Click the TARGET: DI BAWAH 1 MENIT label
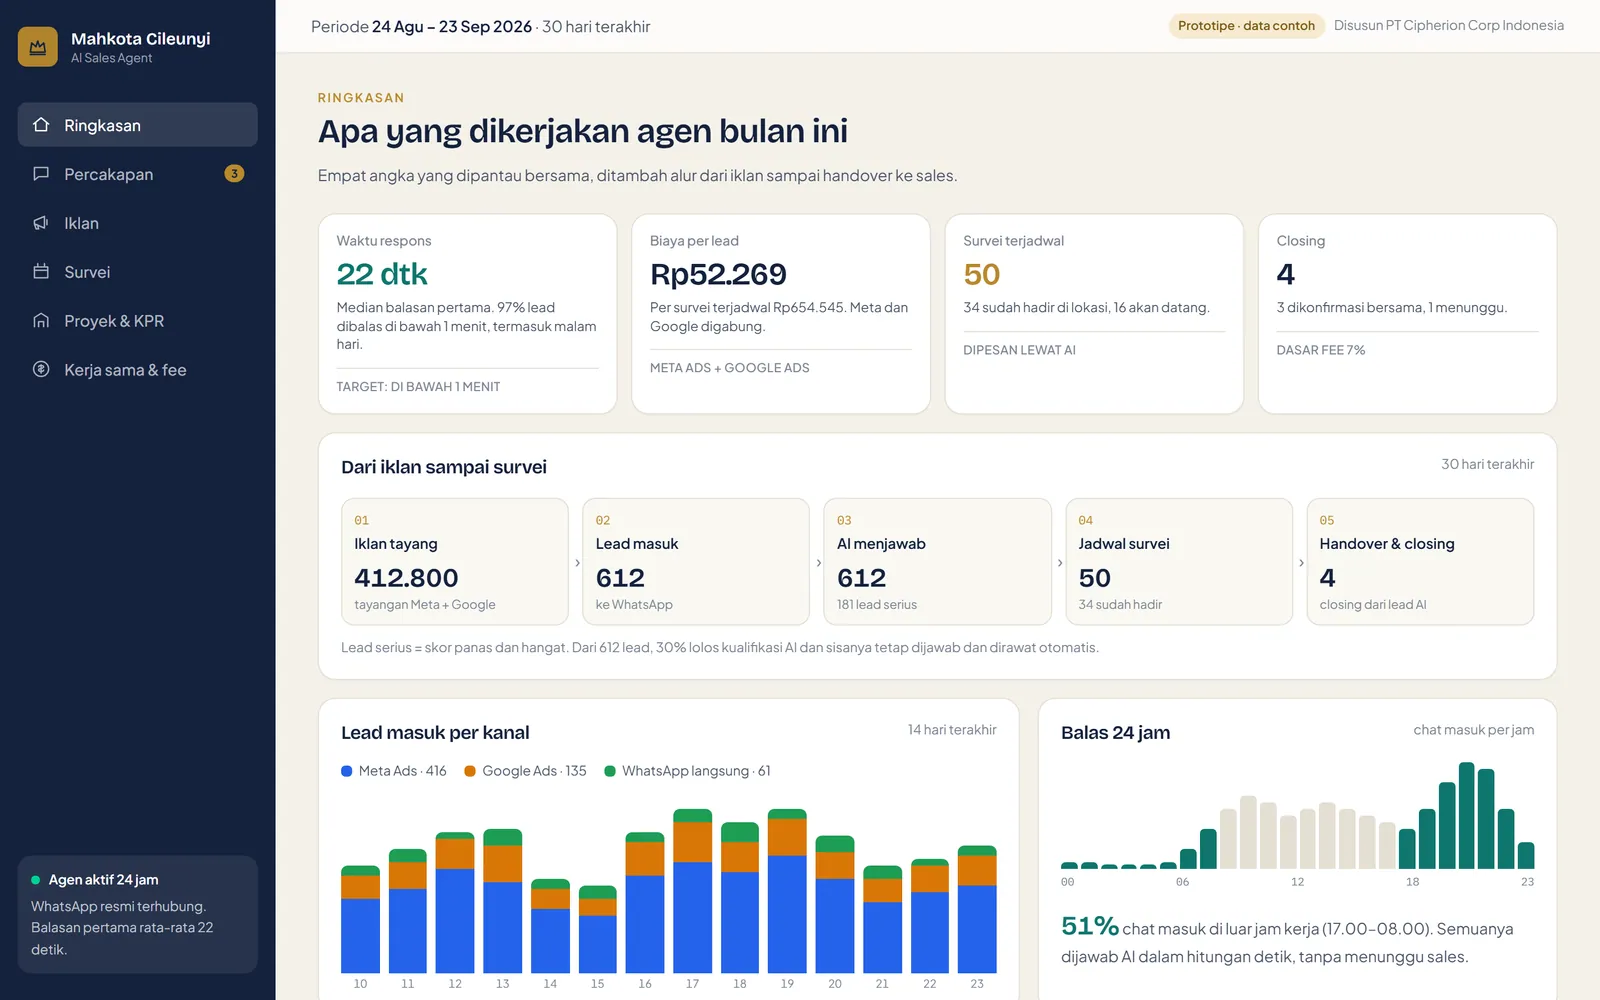This screenshot has width=1600, height=1000. 418,387
